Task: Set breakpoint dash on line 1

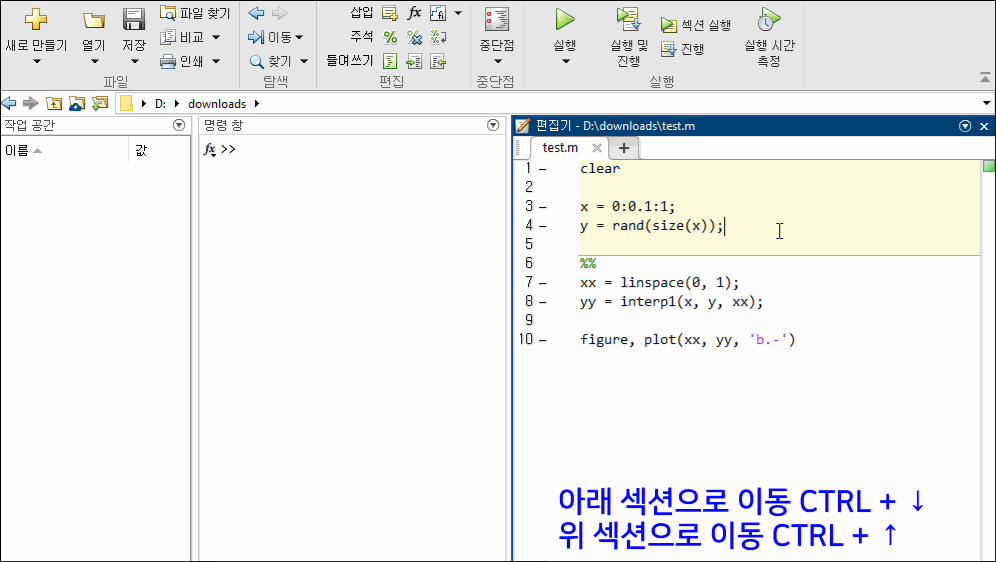Action: 543,169
